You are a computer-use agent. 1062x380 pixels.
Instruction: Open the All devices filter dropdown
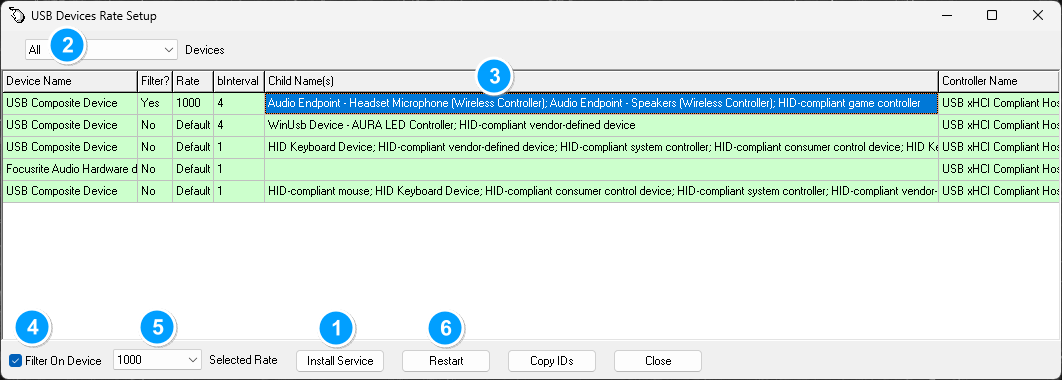coord(101,49)
